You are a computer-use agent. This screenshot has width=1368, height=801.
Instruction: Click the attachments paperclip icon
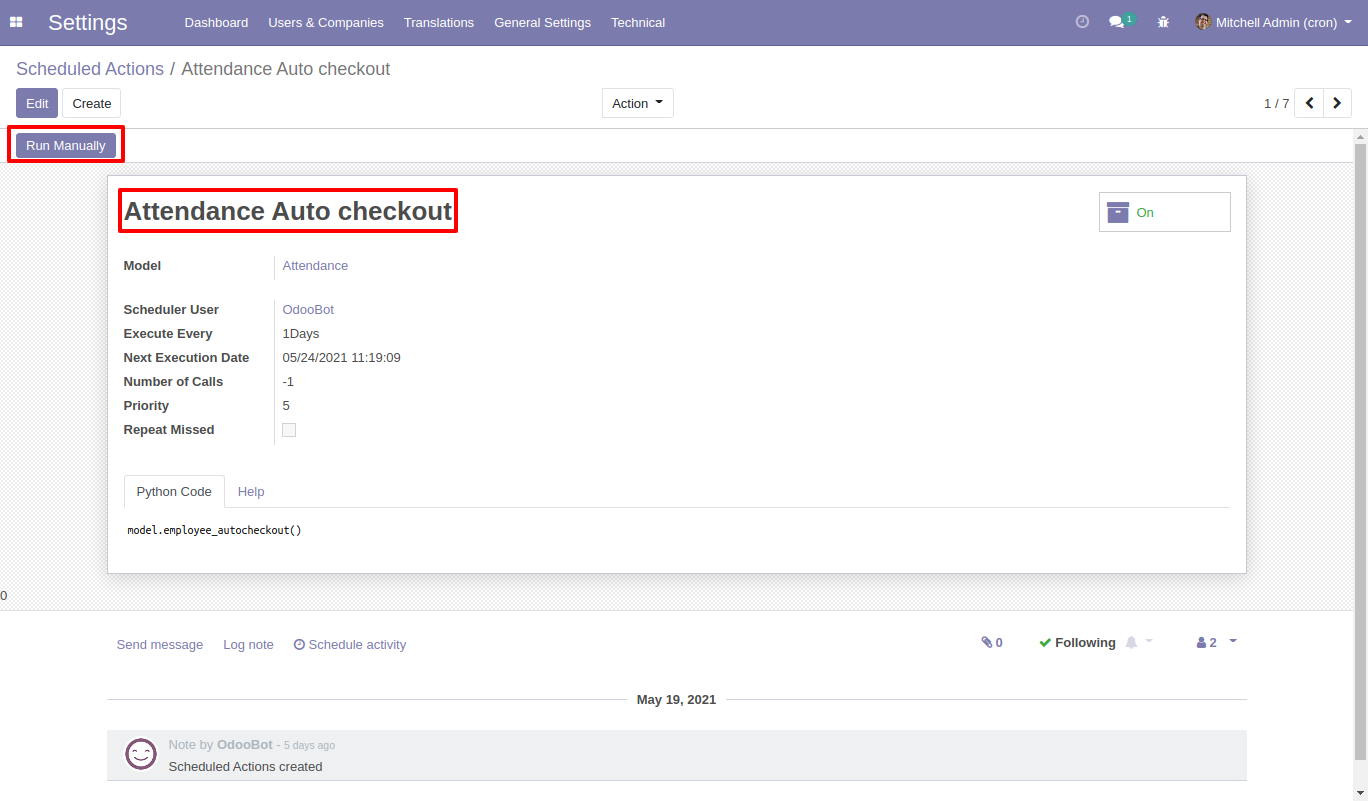[986, 643]
